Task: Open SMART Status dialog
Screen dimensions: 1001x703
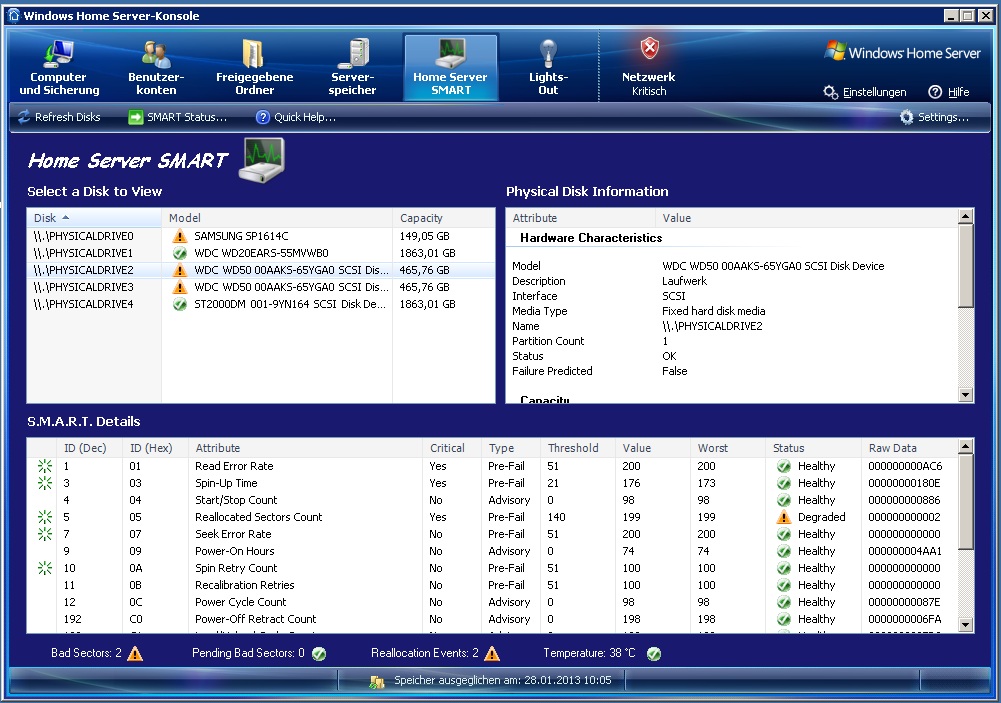Action: tap(177, 117)
